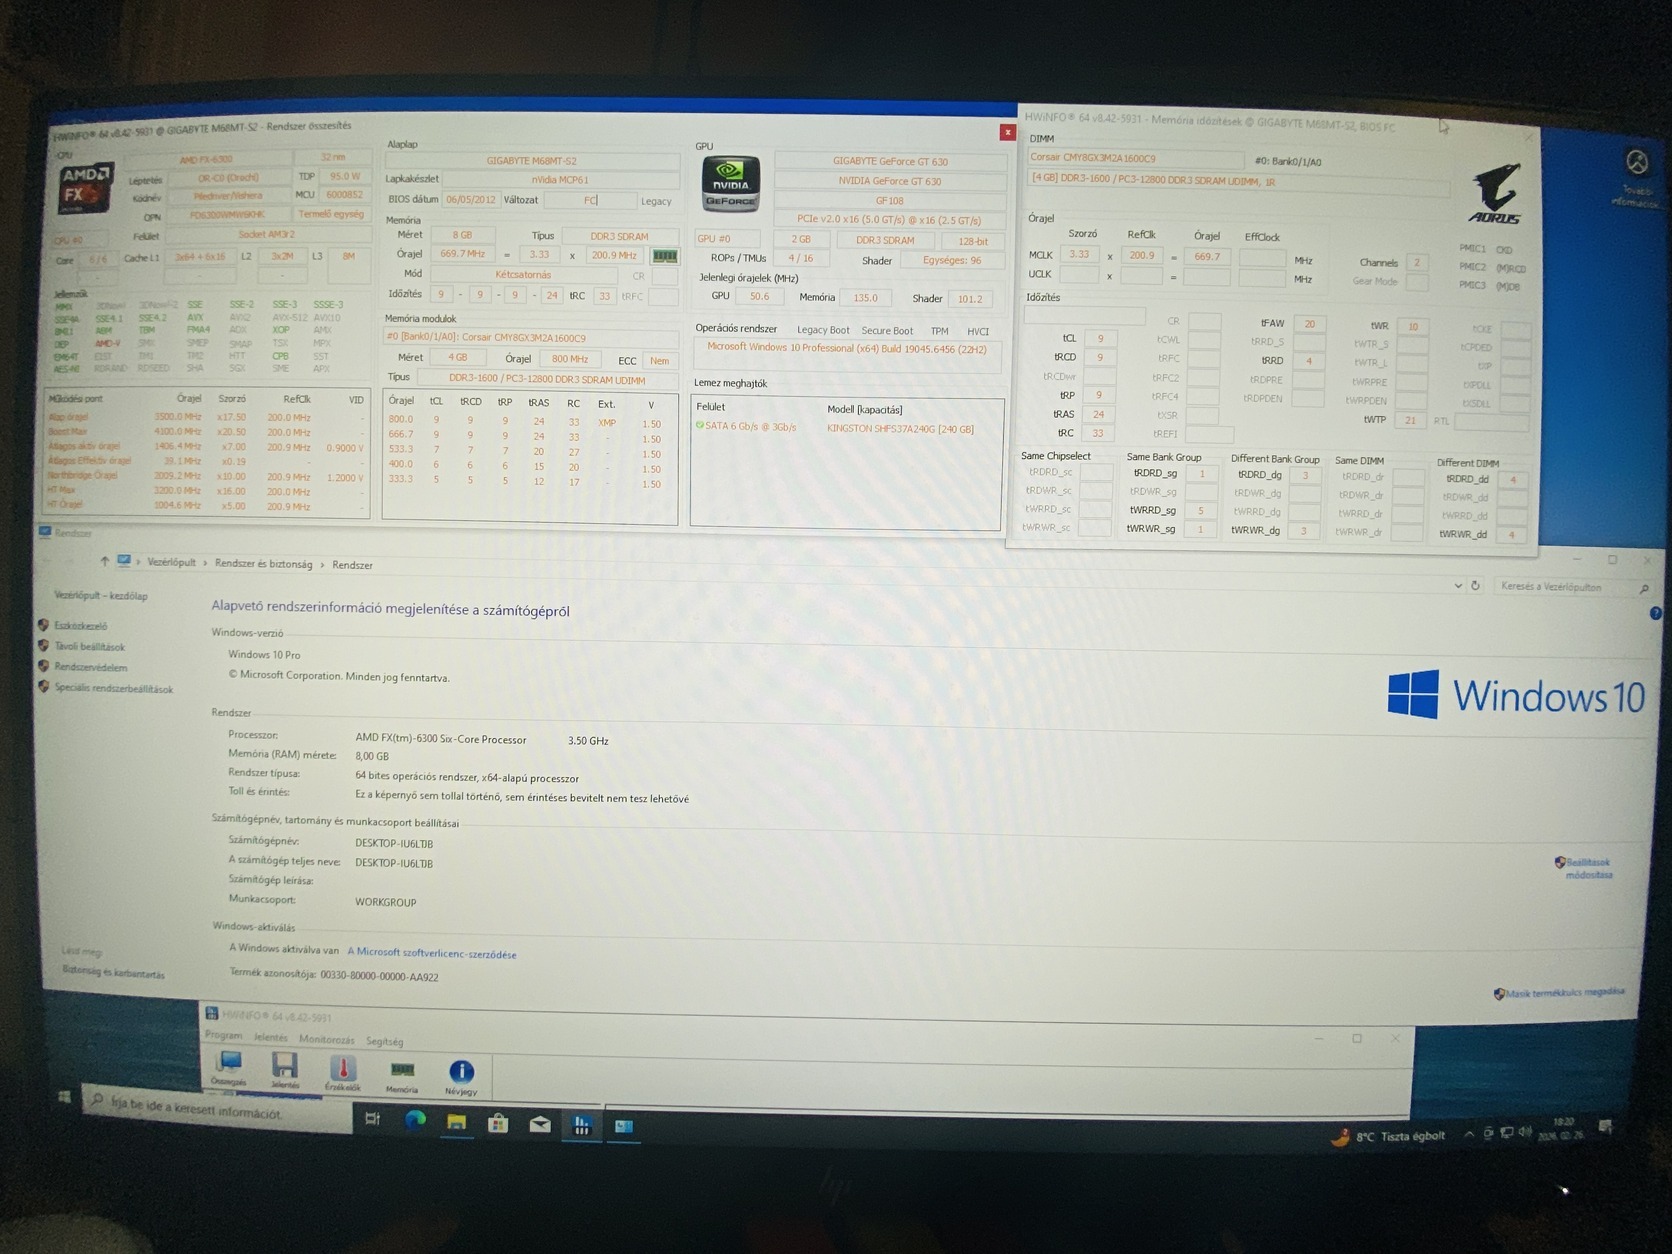Click the Windows Start button
The image size is (1672, 1254).
pos(65,1098)
